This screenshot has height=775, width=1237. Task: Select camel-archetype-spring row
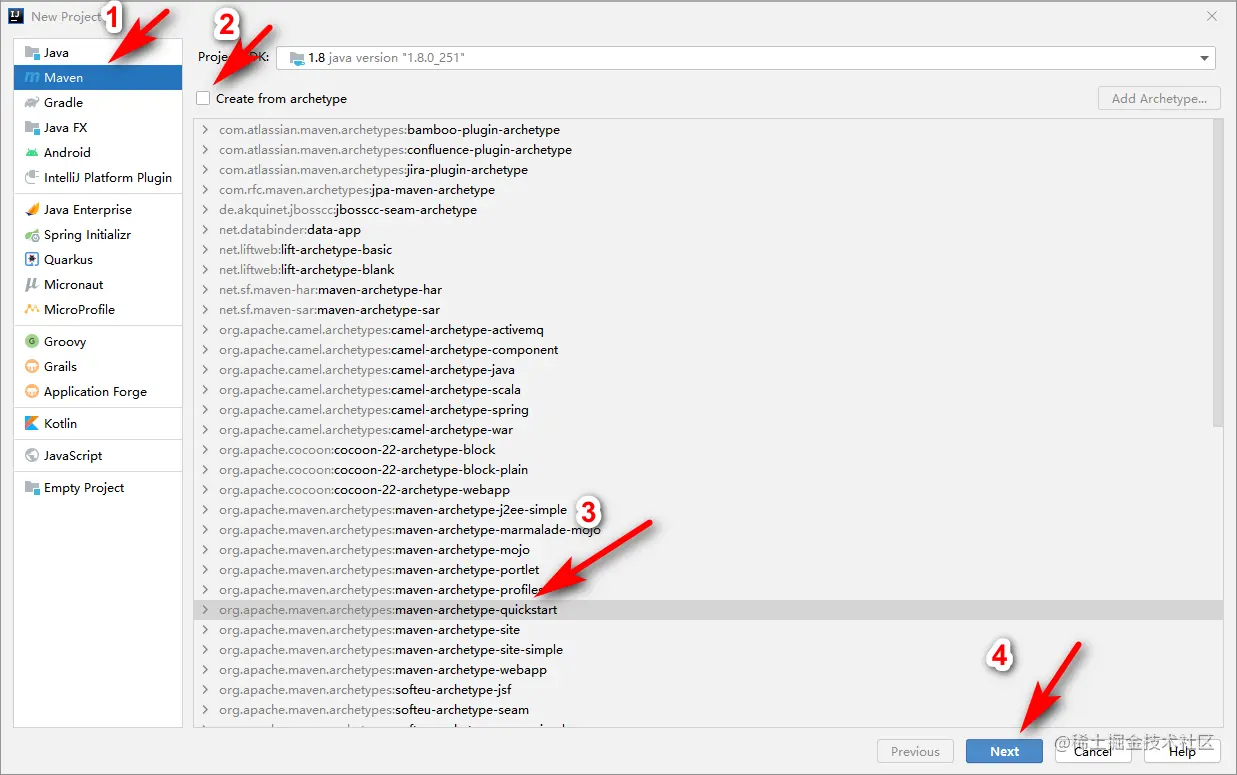[702, 410]
